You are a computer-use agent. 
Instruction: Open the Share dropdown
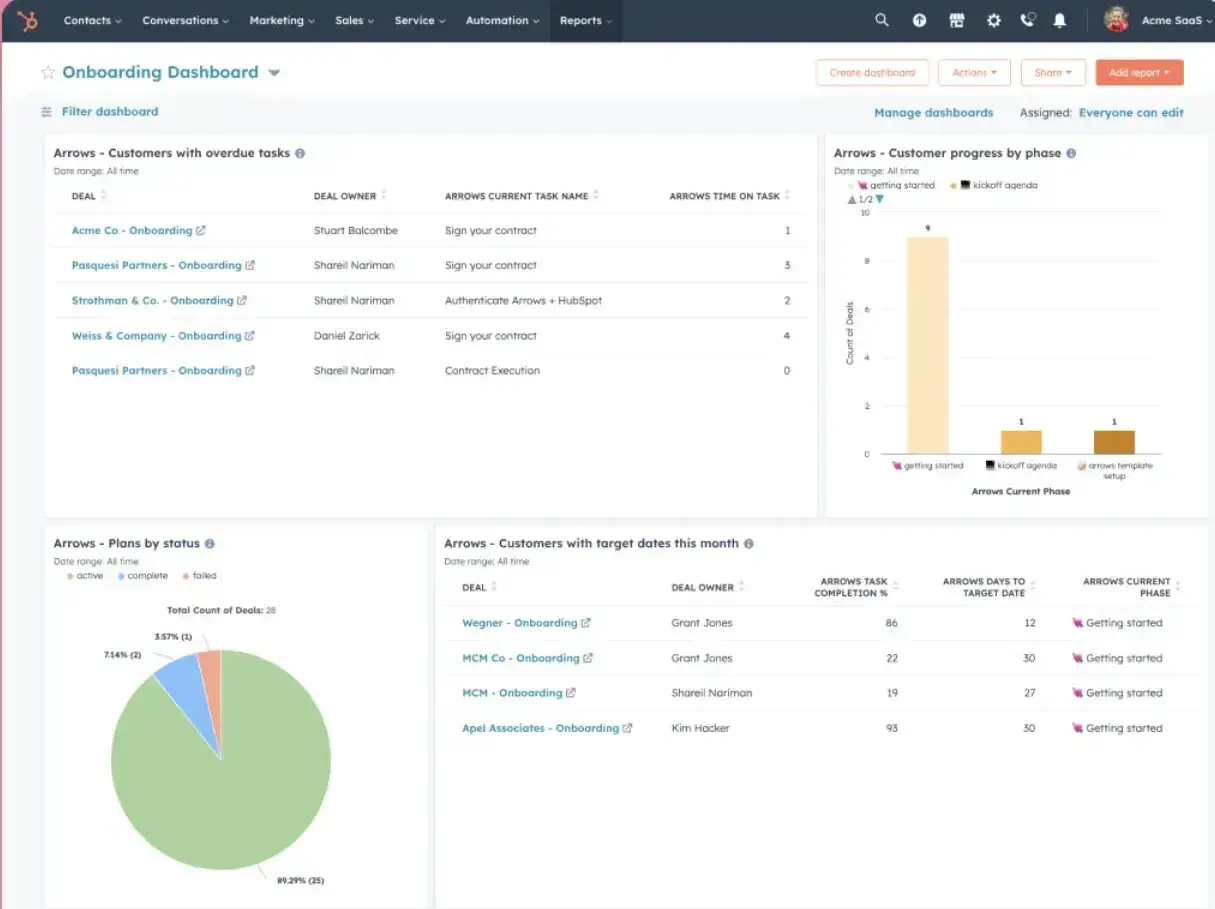(1053, 72)
